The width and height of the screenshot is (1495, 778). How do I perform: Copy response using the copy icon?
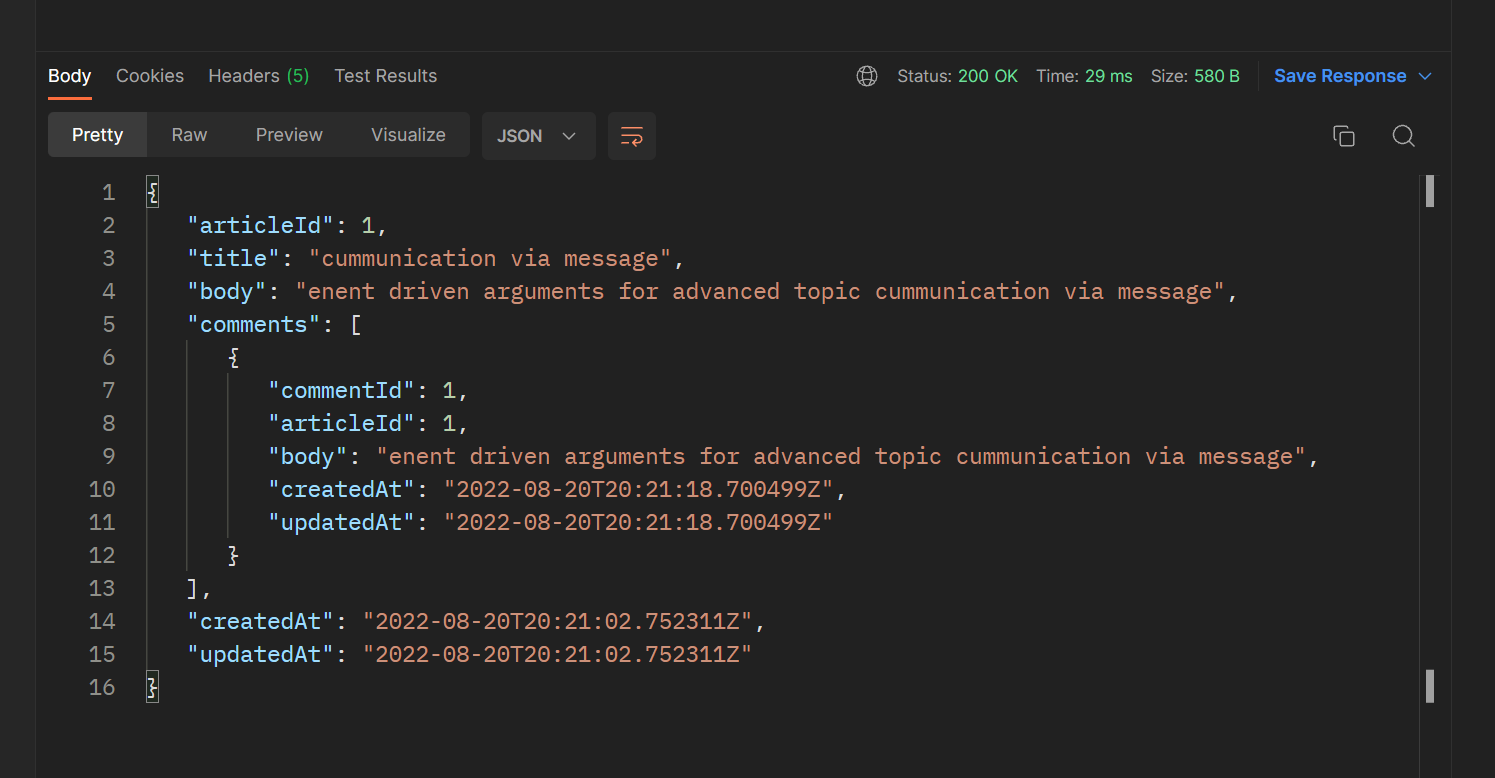point(1344,136)
